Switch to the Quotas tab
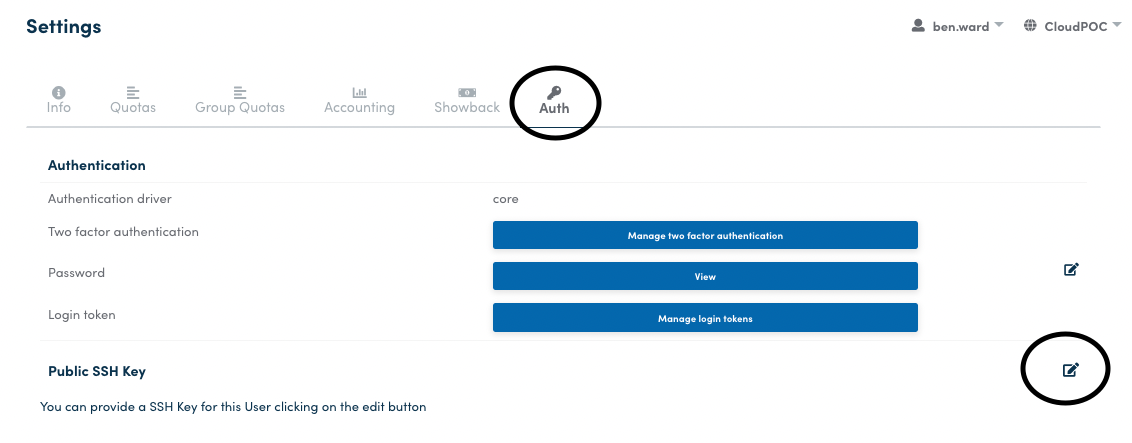Image resolution: width=1132 pixels, height=443 pixels. coord(133,107)
